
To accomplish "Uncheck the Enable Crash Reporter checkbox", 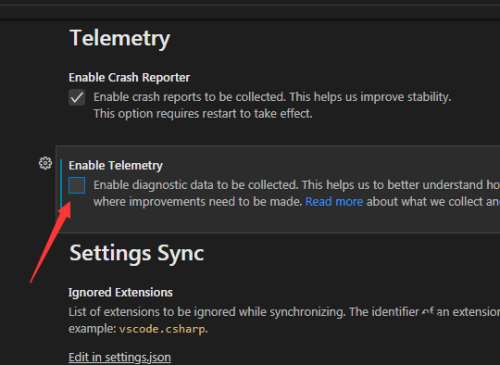I will tap(77, 98).
